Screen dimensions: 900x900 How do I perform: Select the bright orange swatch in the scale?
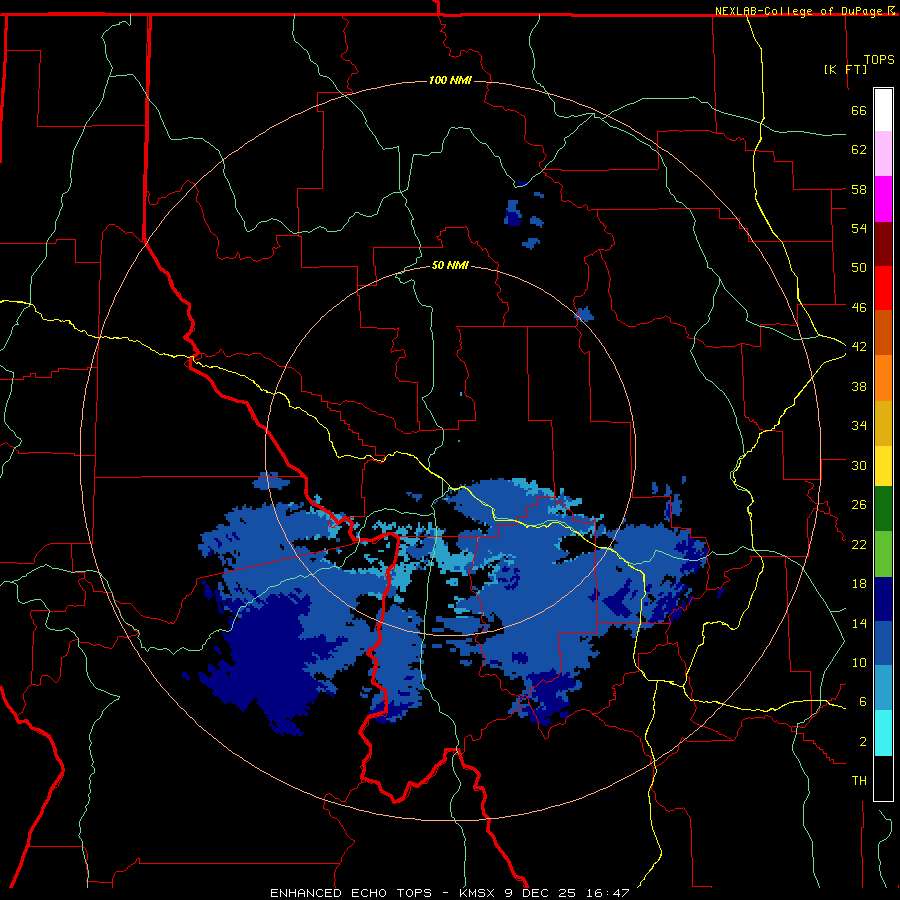883,378
